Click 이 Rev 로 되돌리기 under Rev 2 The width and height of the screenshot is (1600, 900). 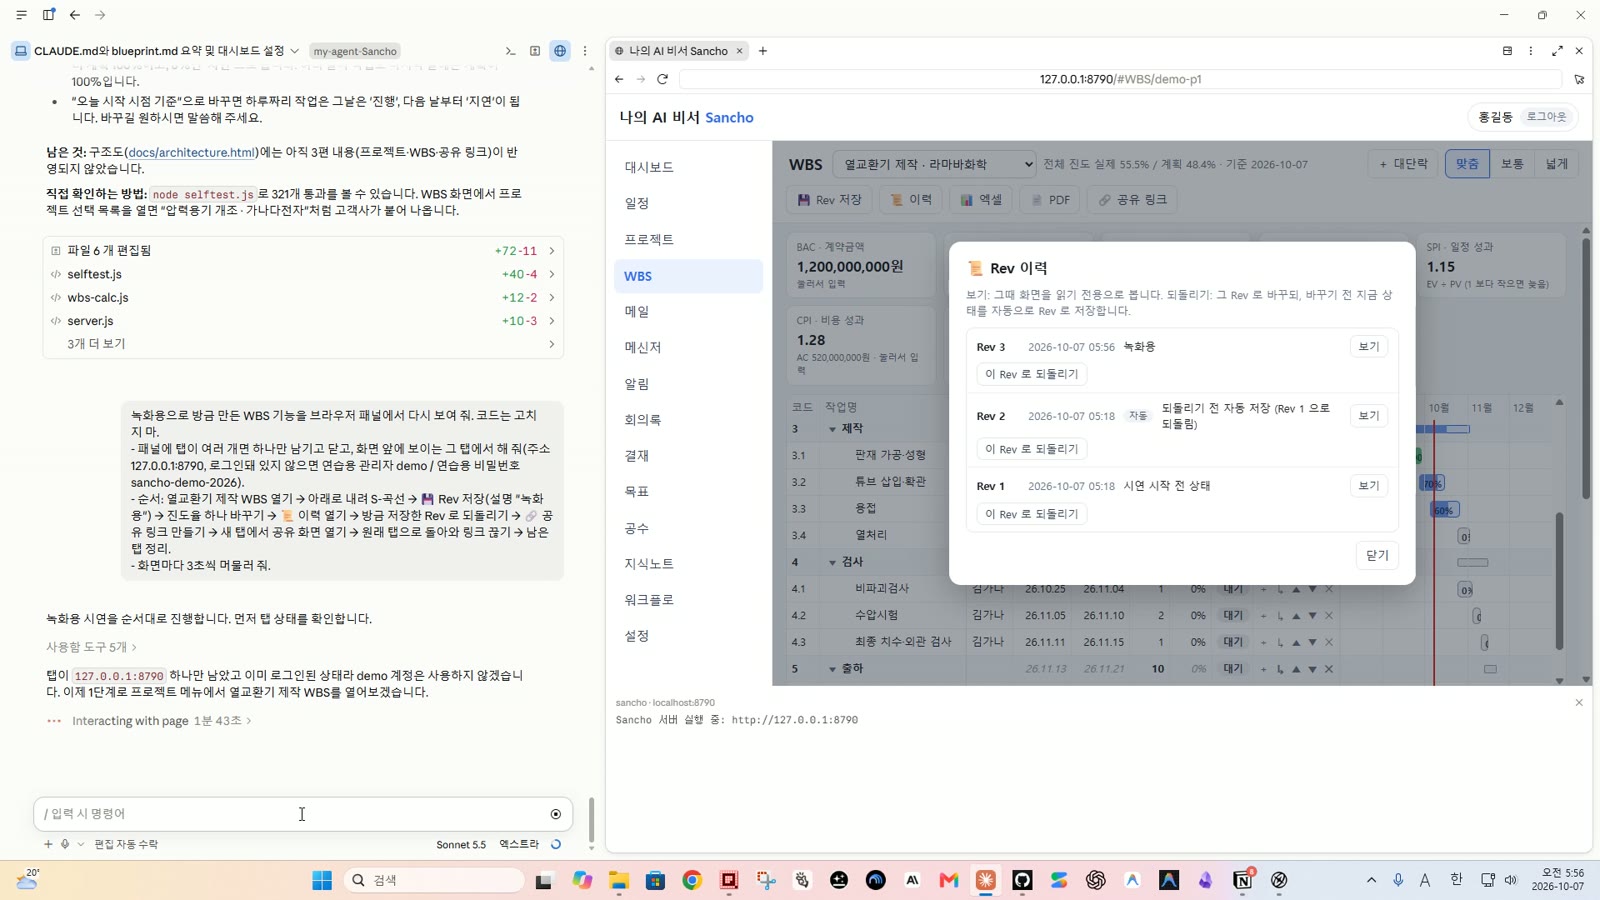(x=1032, y=449)
